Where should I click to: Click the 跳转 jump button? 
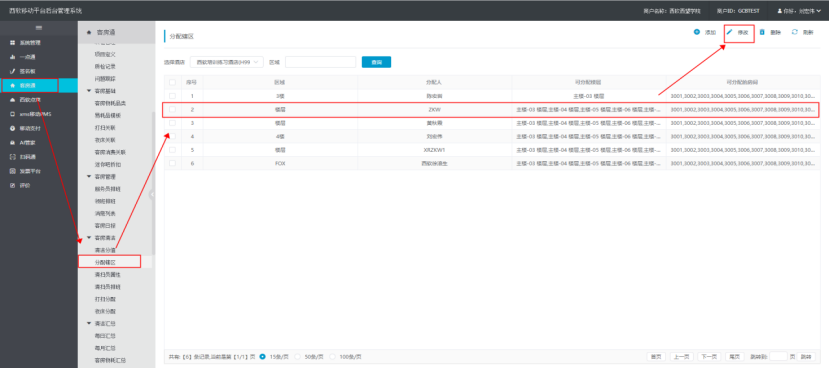click(805, 357)
